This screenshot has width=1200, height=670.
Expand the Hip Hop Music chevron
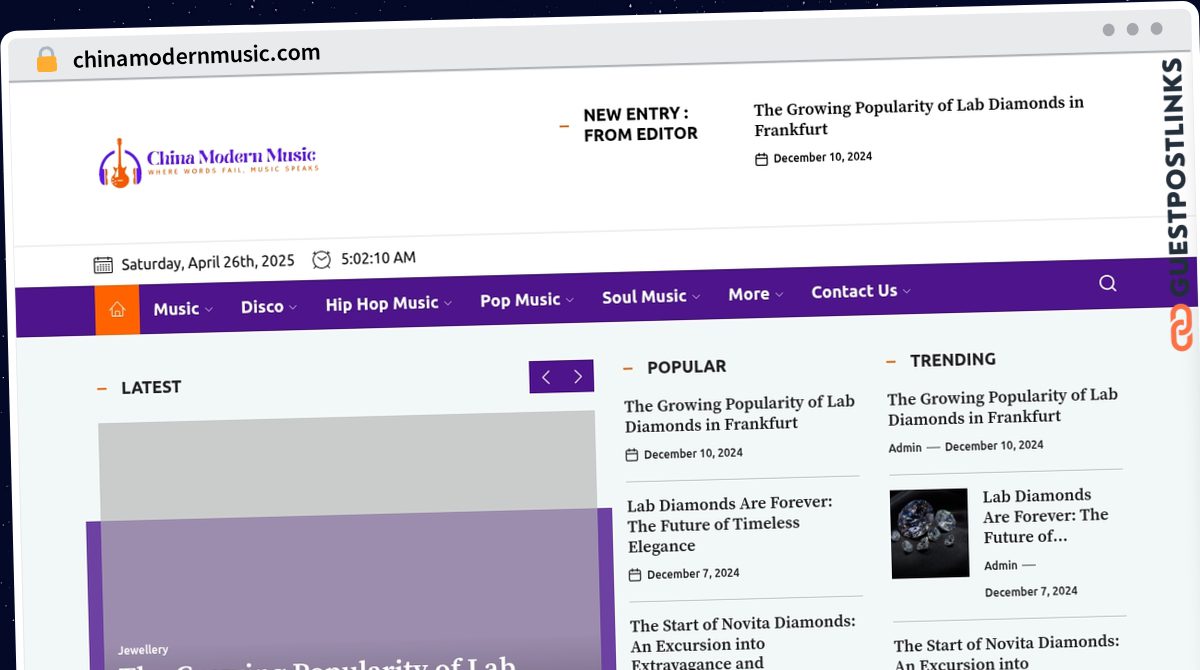click(x=448, y=303)
